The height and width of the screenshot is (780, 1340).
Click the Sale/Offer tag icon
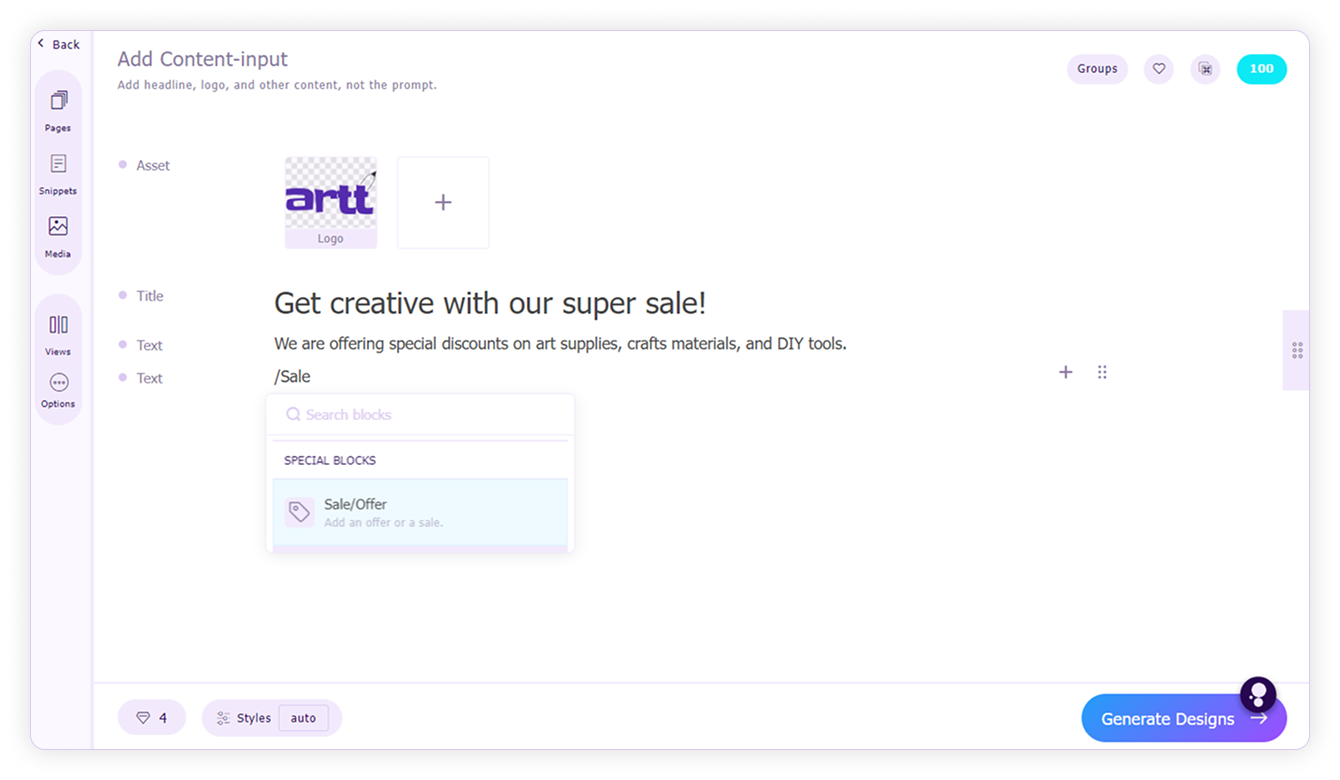click(299, 512)
